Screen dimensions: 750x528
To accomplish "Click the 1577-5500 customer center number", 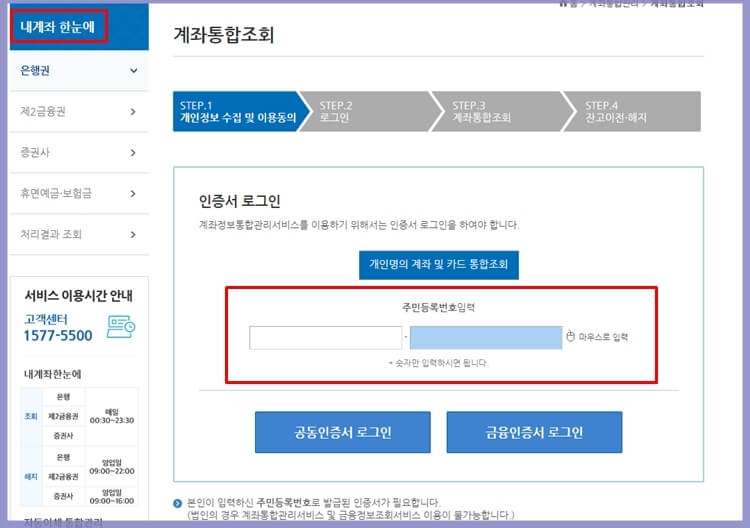I will (x=58, y=335).
